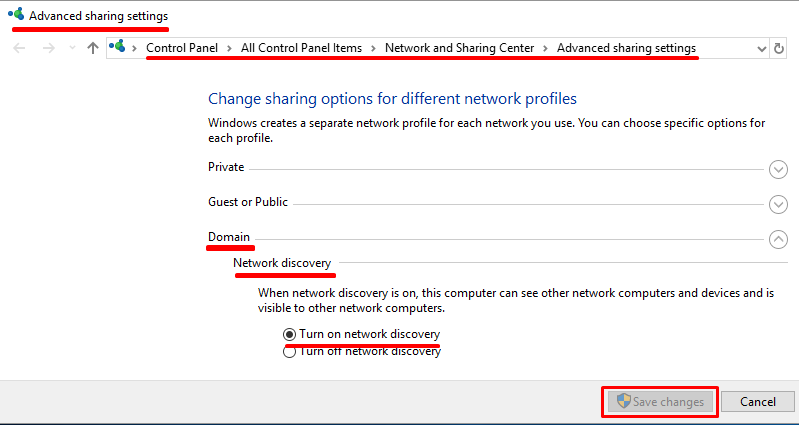
Task: Click Advanced sharing settings breadcrumb
Action: point(626,48)
